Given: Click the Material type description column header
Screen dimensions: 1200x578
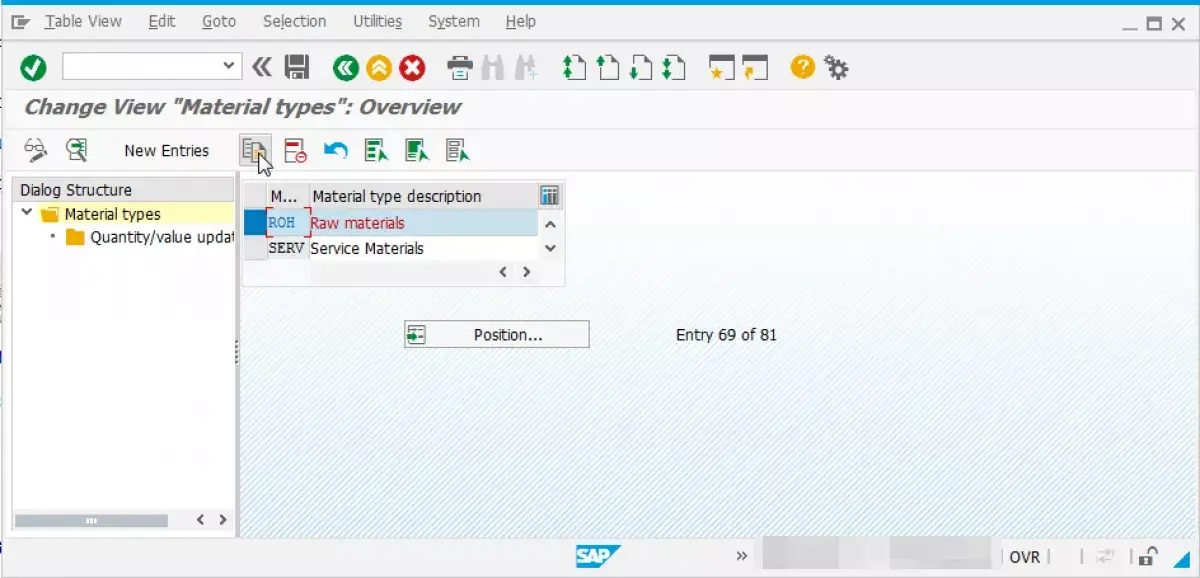Looking at the screenshot, I should [423, 196].
